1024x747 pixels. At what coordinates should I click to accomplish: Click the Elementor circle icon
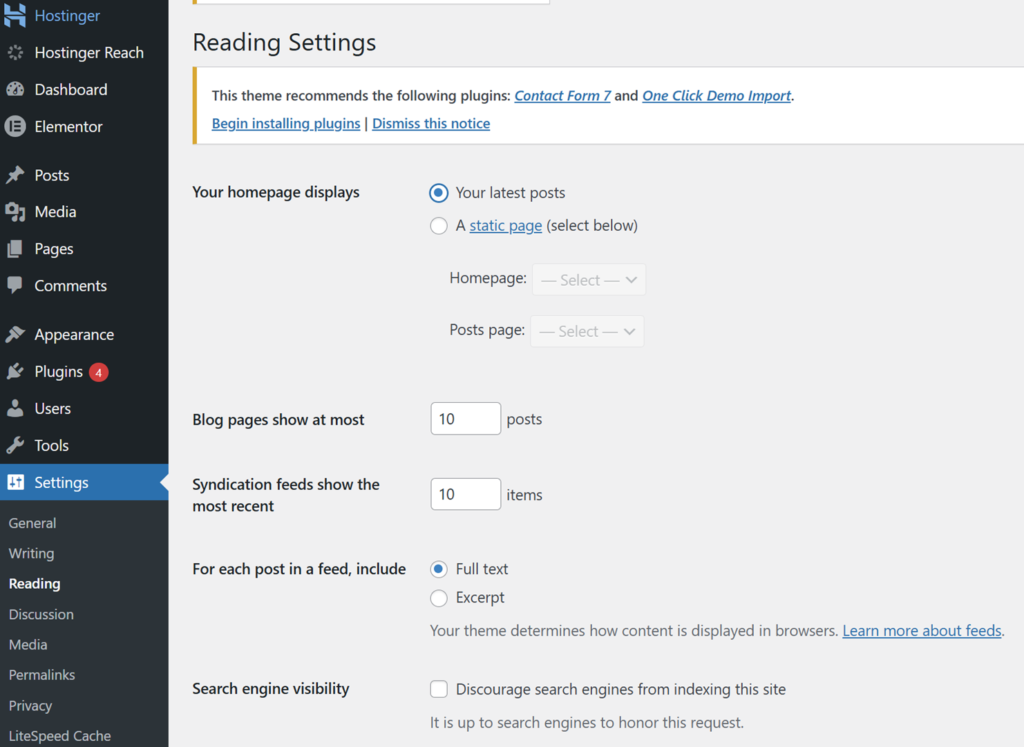pyautogui.click(x=15, y=127)
